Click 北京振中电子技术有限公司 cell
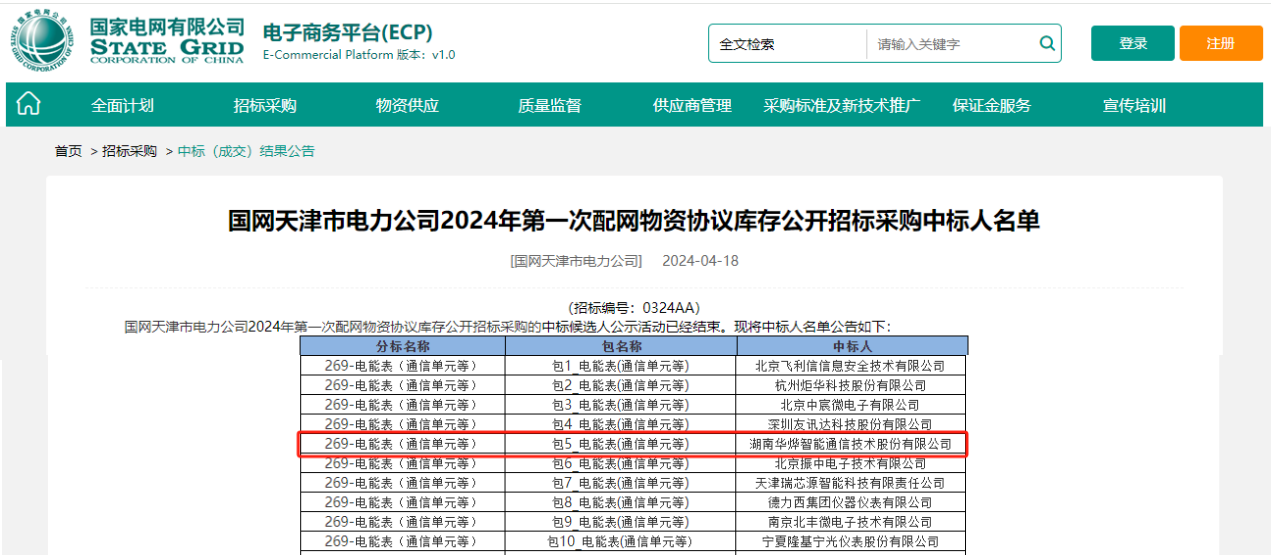The image size is (1271, 555). coord(852,463)
